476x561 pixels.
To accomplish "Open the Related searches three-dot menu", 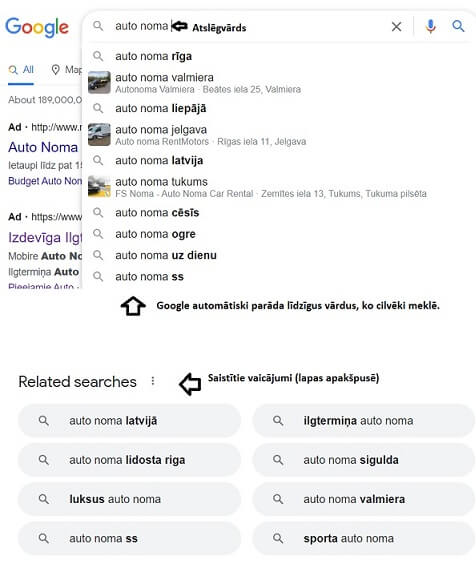I will (x=153, y=381).
